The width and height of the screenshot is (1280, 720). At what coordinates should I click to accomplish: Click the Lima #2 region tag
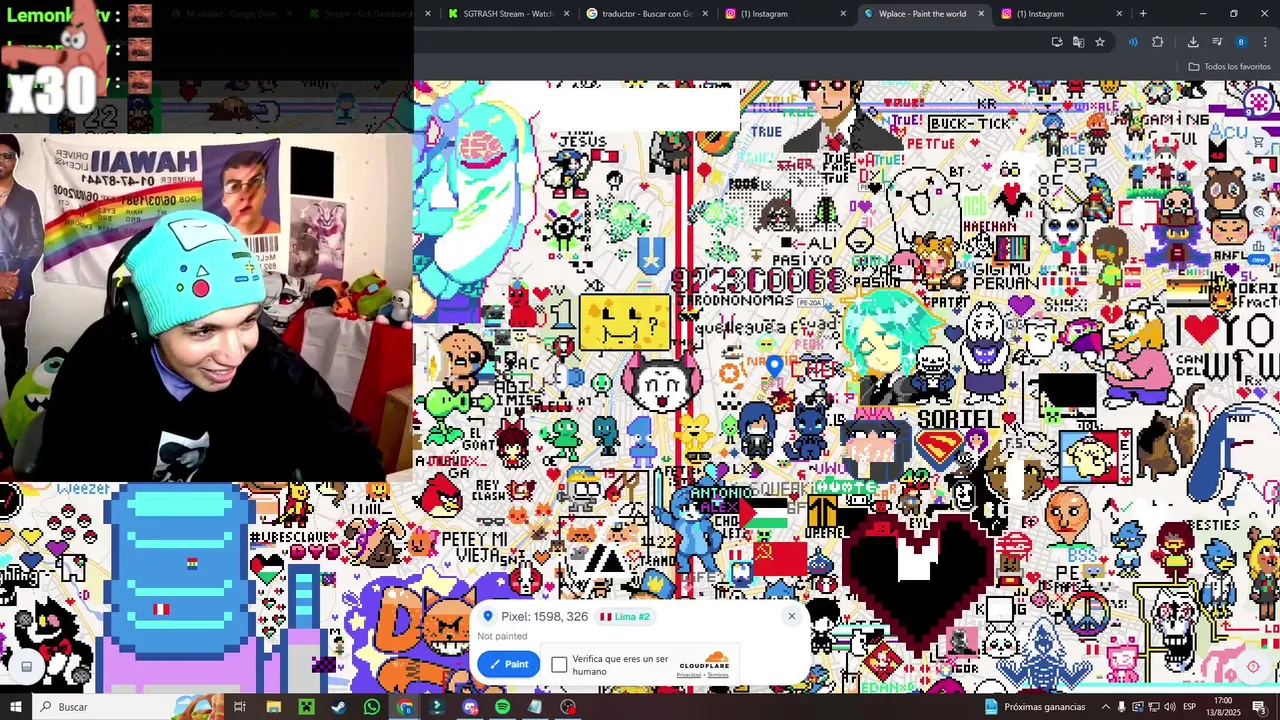pyautogui.click(x=625, y=617)
